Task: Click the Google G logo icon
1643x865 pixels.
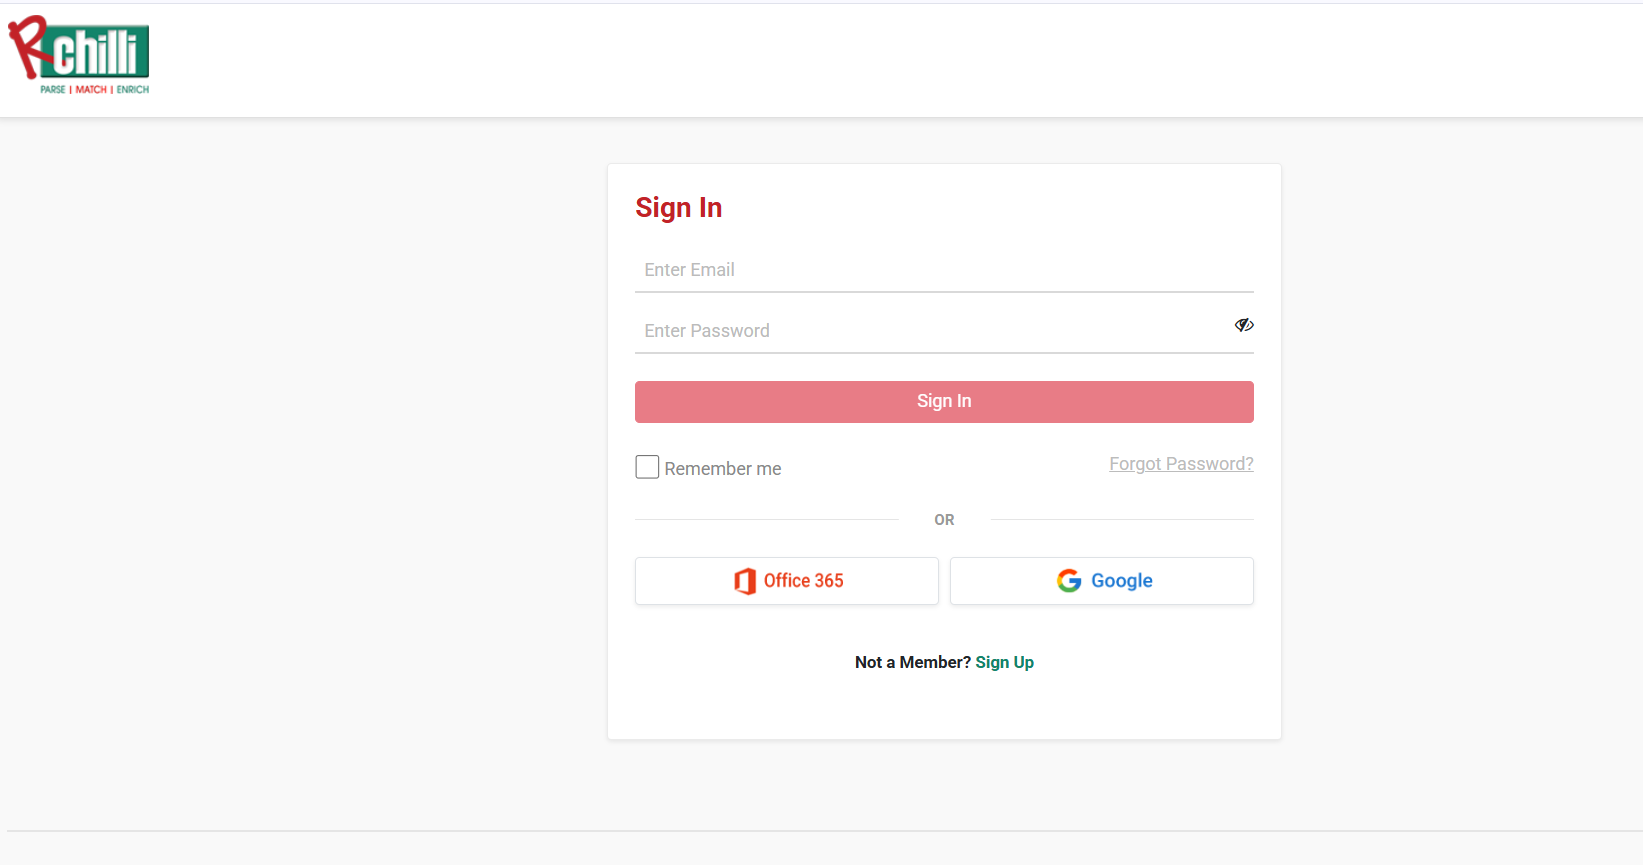Action: [x=1069, y=581]
